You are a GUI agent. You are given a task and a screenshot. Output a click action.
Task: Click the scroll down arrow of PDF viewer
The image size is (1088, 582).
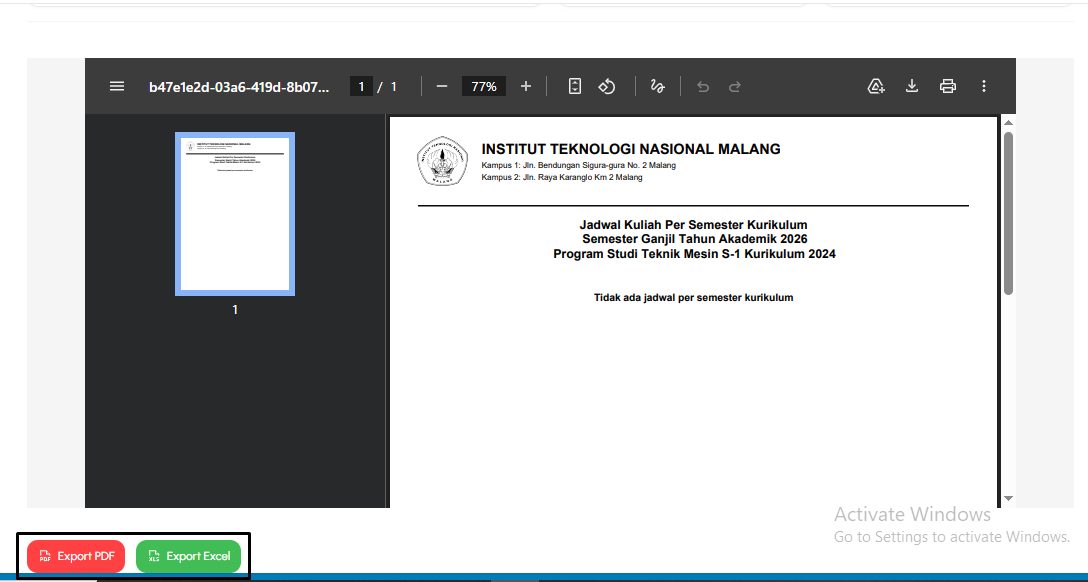pos(1008,498)
